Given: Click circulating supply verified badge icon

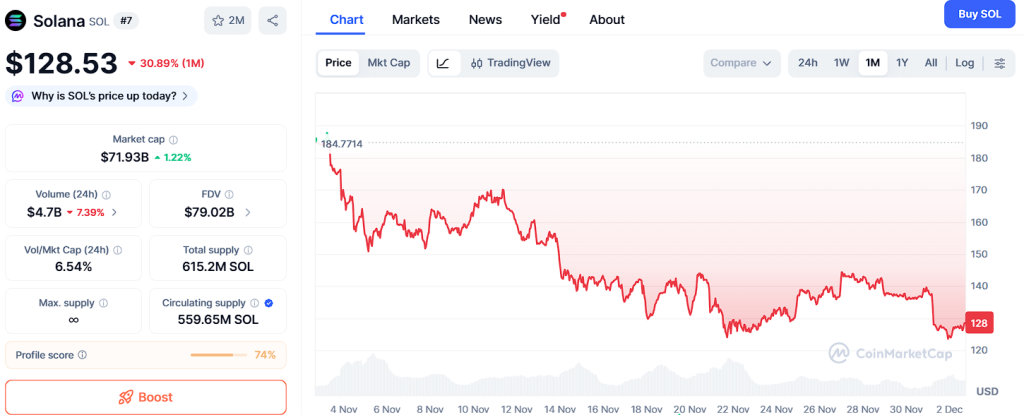Looking at the screenshot, I should (269, 302).
